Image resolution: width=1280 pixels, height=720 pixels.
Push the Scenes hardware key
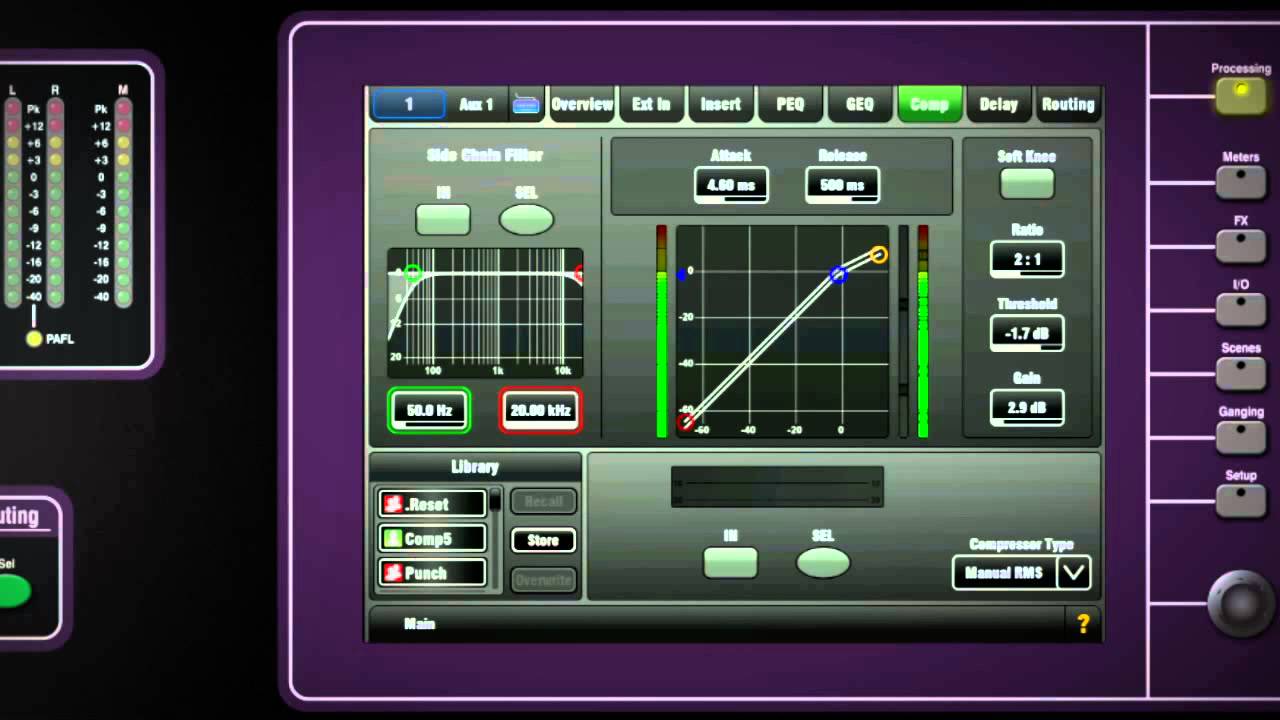[1241, 372]
